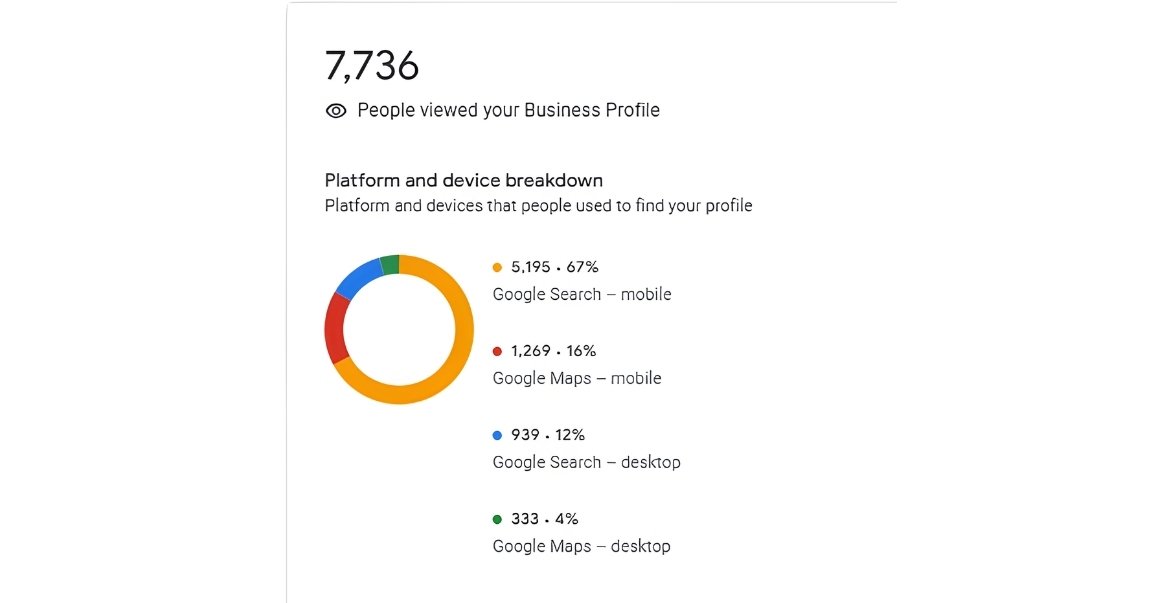Select the "Google Search – mobile" label

tap(582, 294)
